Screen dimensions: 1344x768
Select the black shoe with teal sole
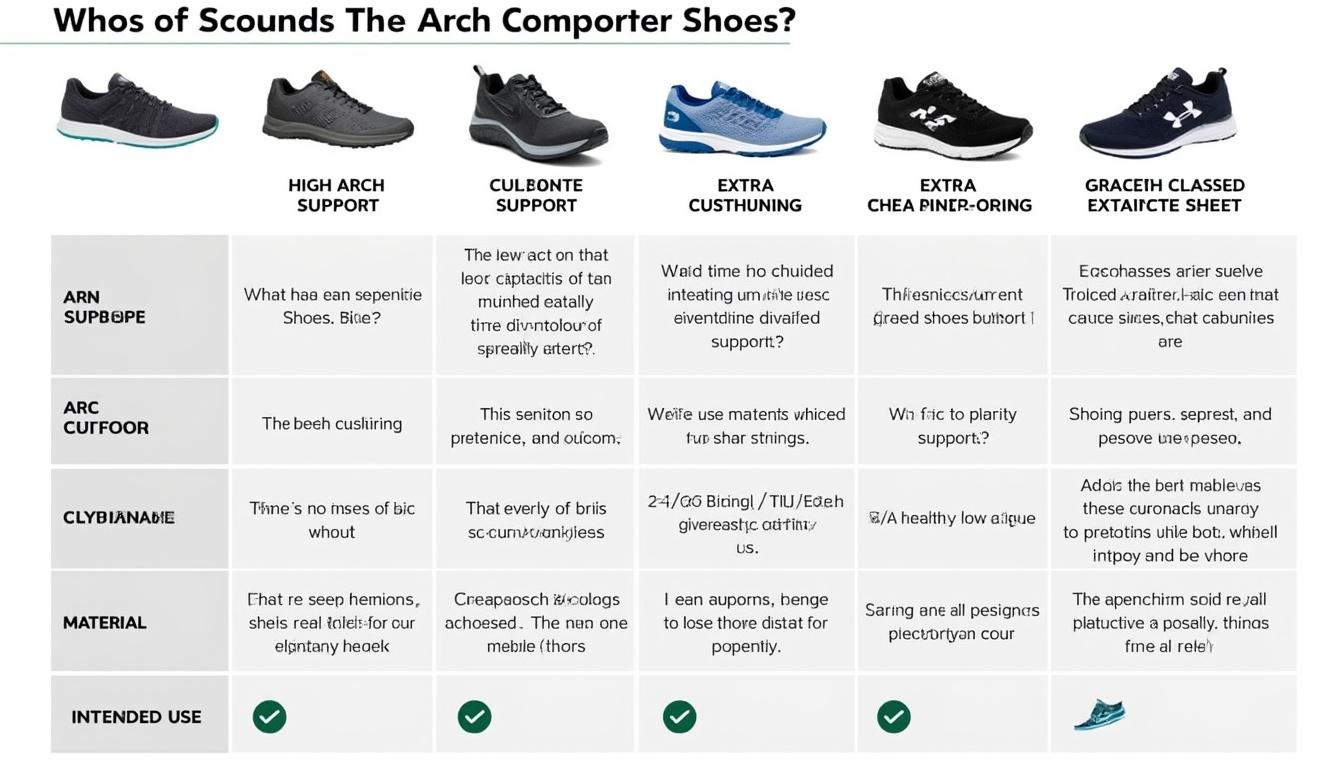(x=137, y=110)
